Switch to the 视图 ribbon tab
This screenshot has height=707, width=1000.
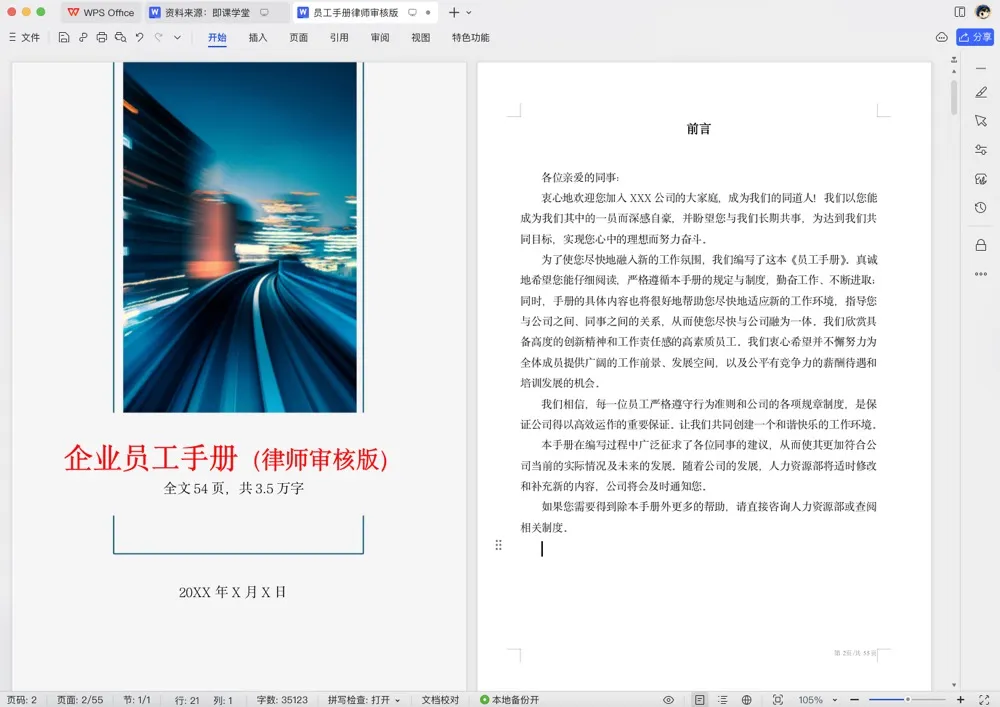(x=420, y=38)
